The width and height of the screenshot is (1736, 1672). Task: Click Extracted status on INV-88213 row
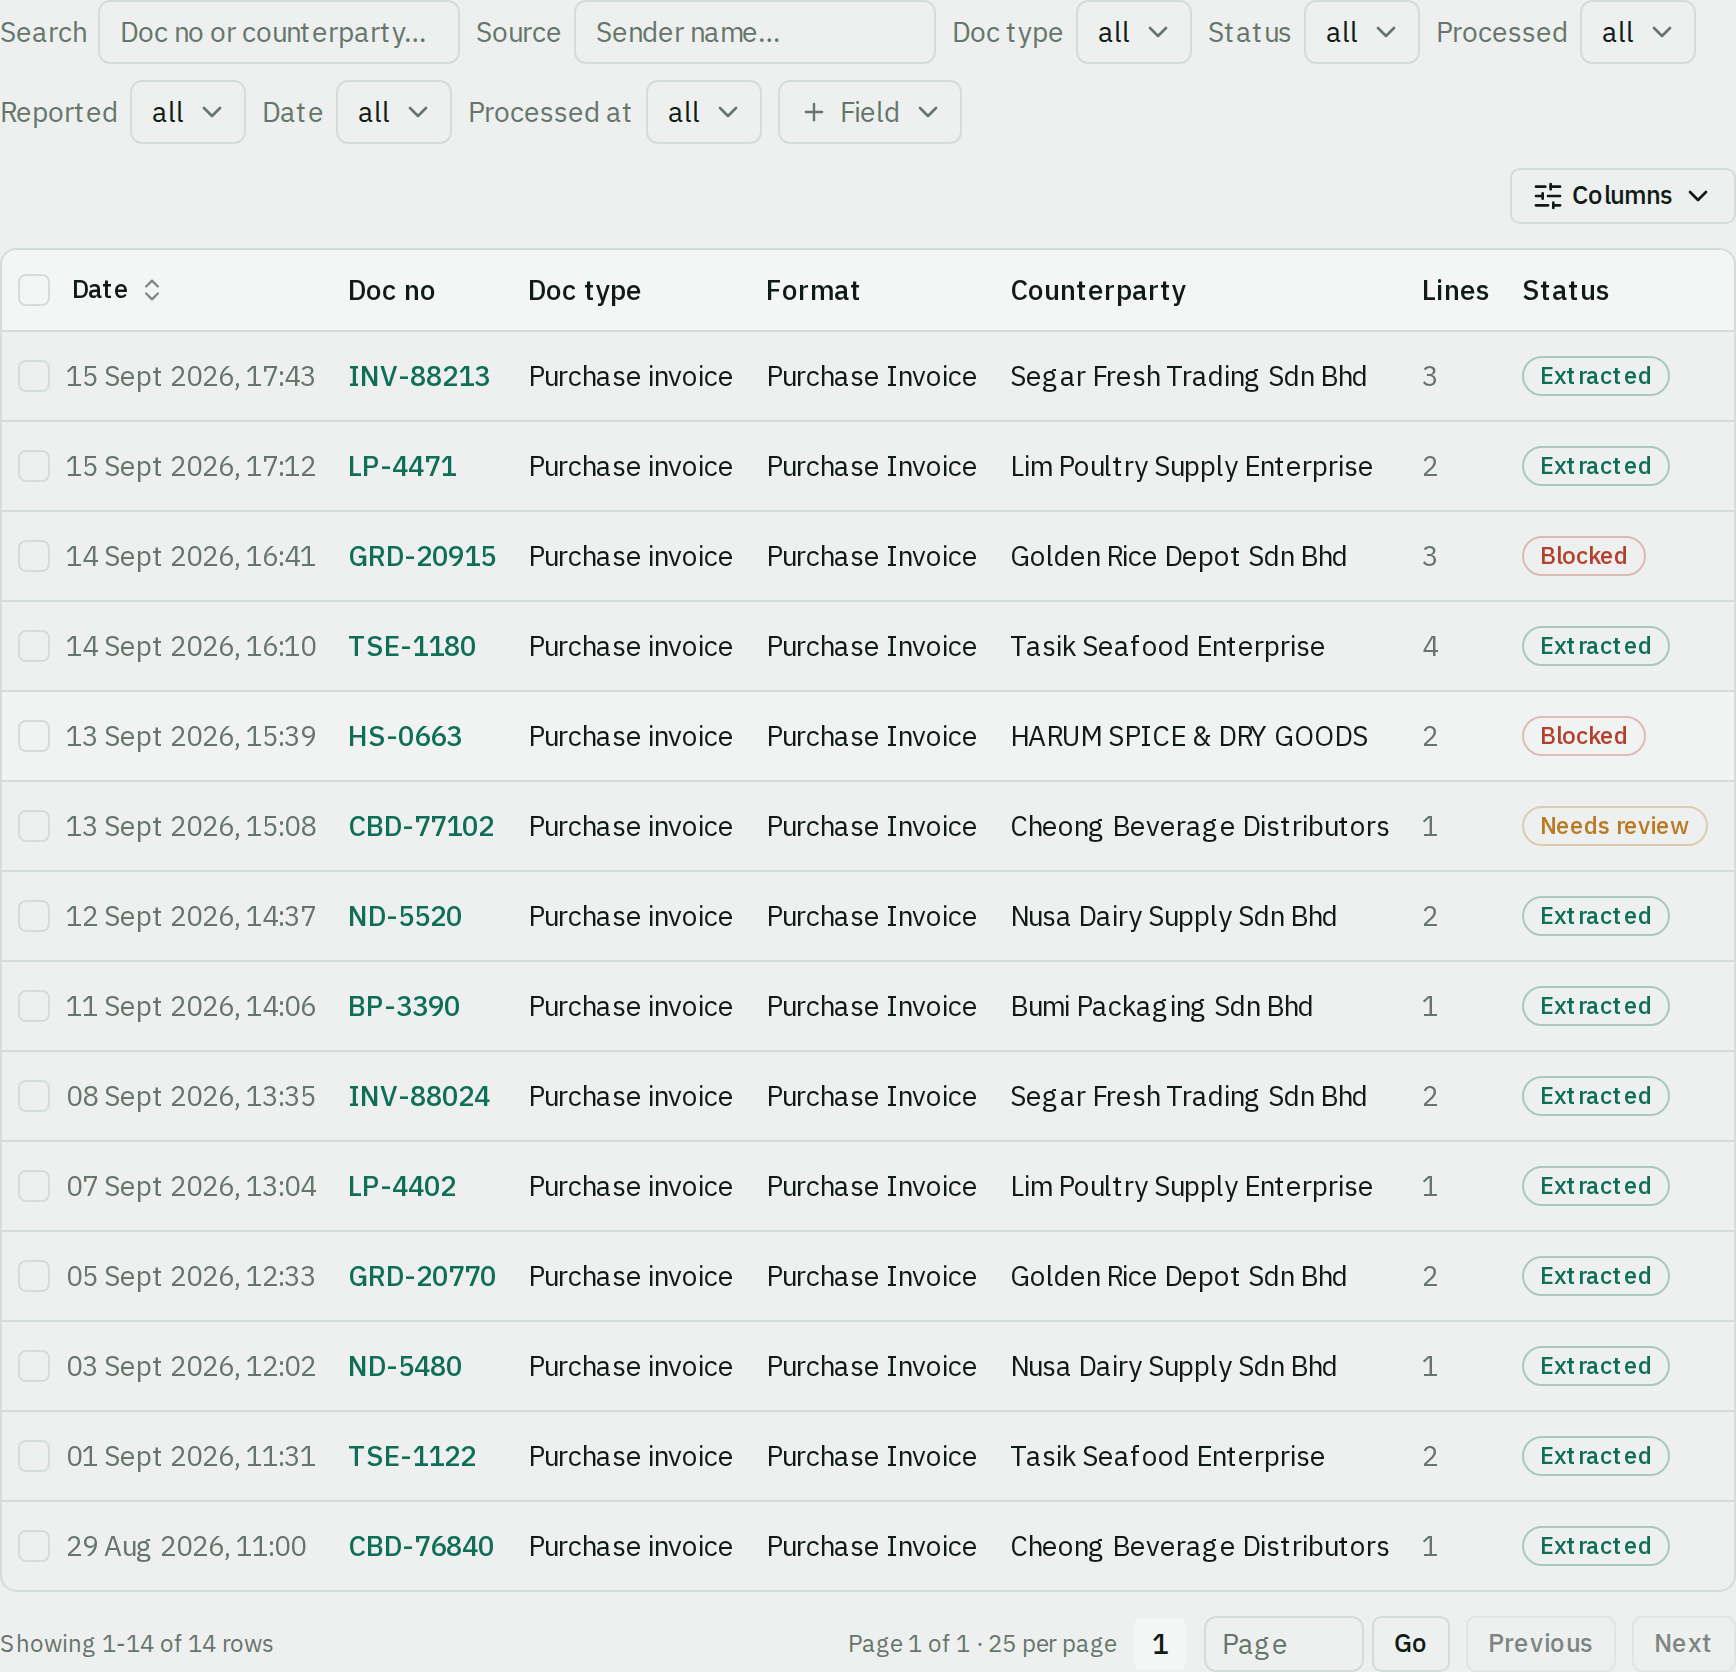point(1596,376)
